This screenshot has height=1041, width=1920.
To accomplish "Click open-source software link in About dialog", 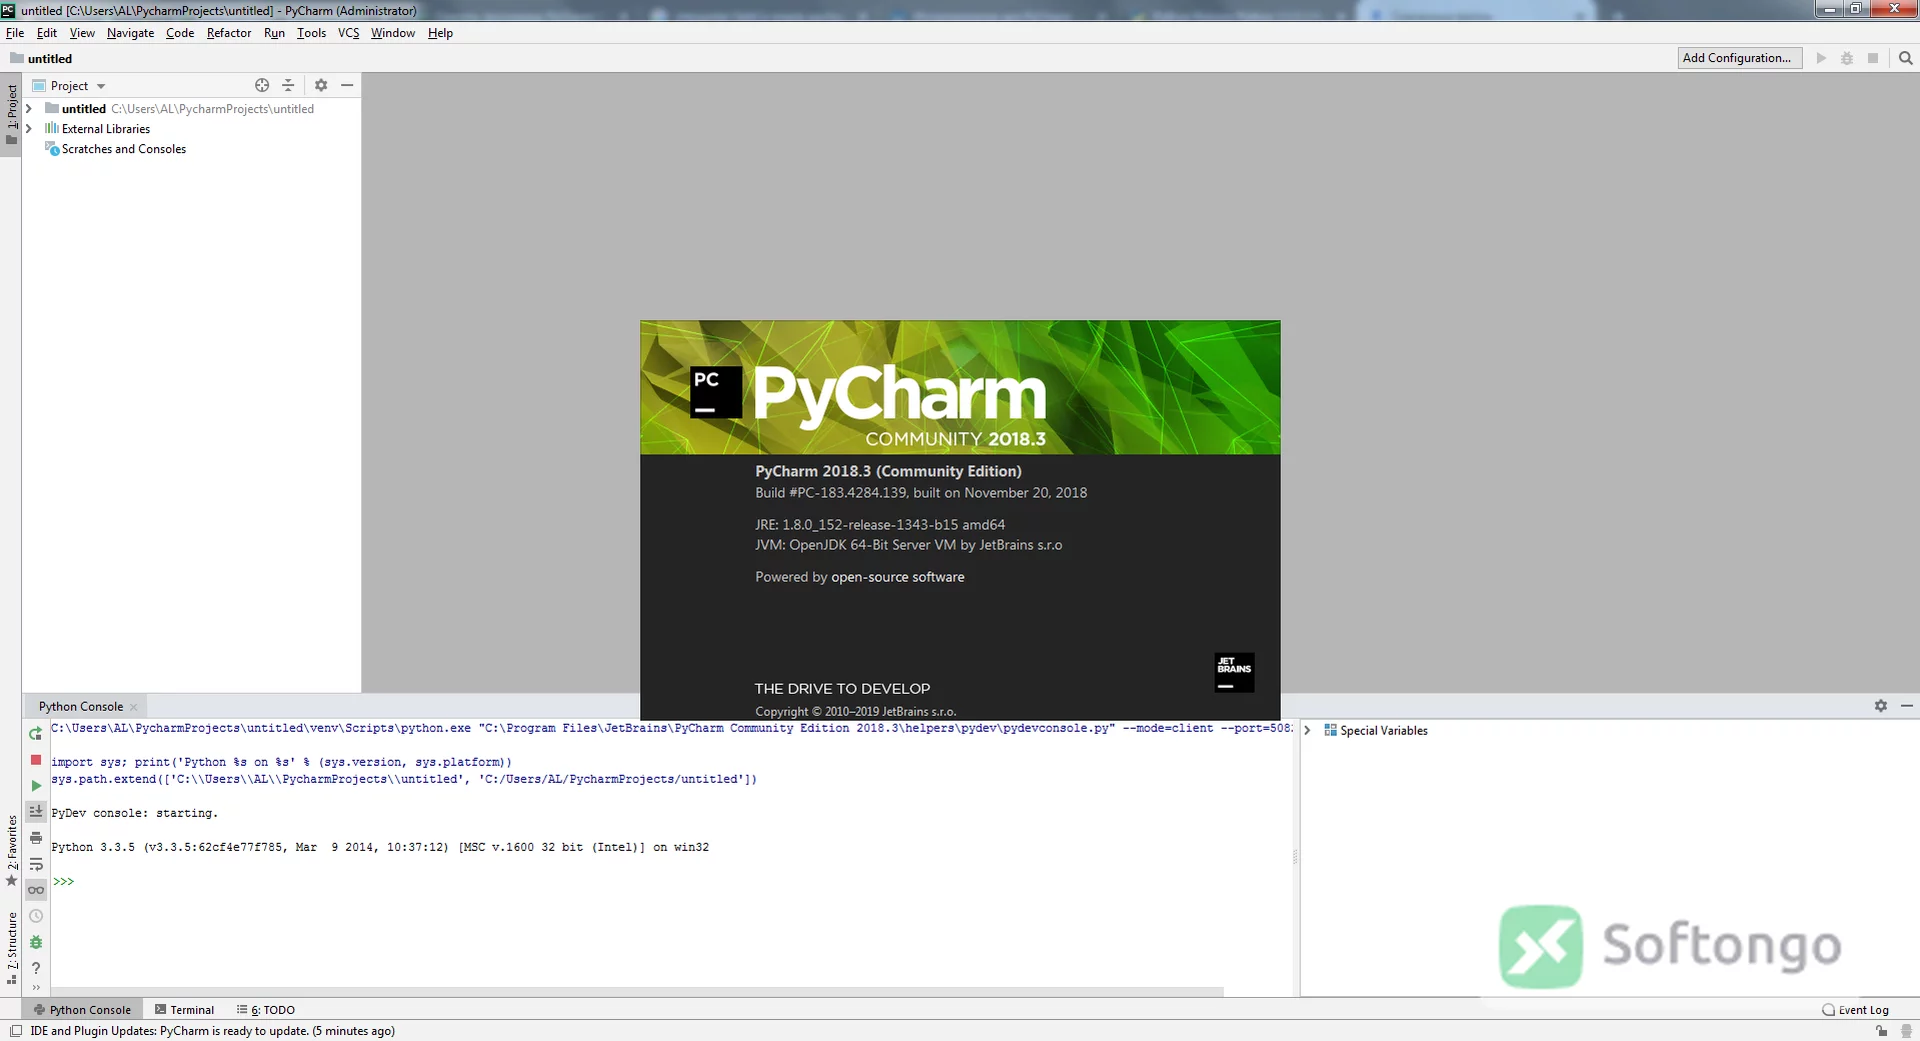I will tap(897, 577).
